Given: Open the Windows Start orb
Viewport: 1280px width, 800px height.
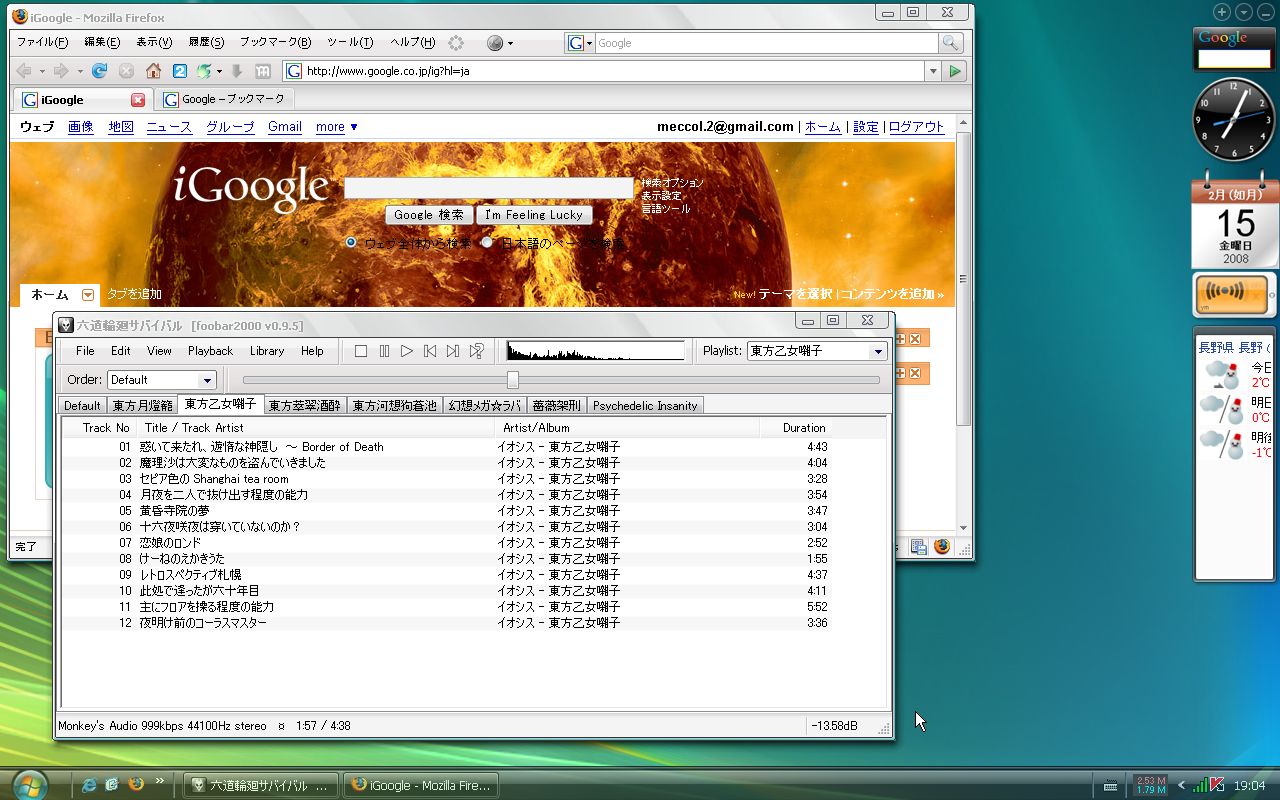Looking at the screenshot, I should pyautogui.click(x=31, y=783).
